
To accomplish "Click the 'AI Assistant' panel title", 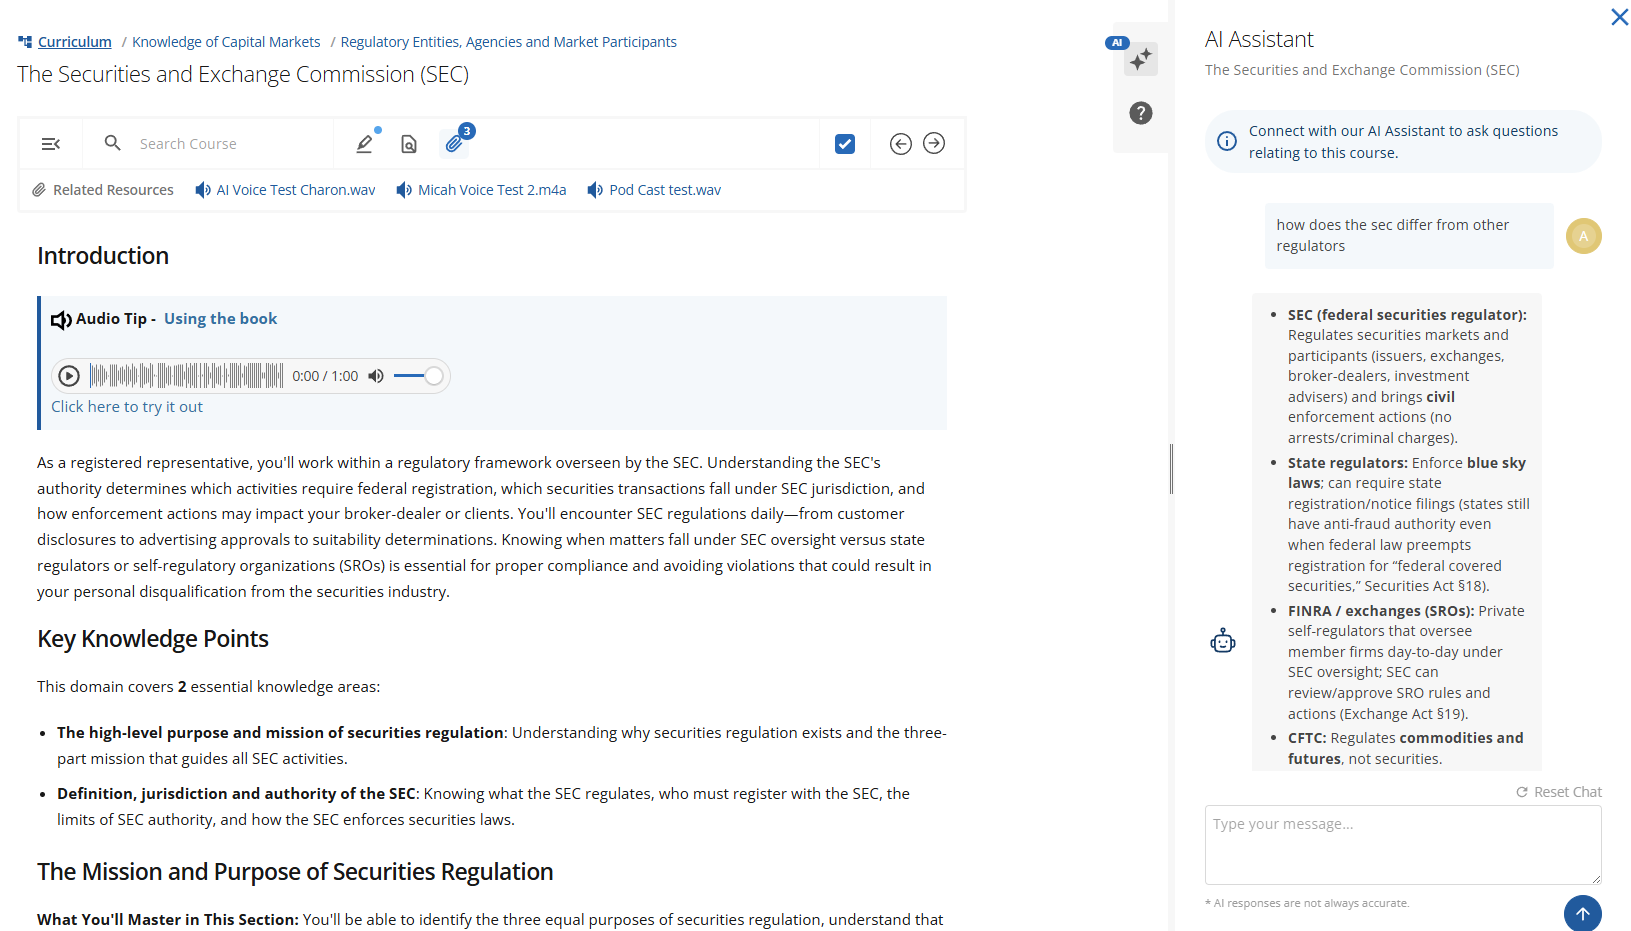I will coord(1259,39).
